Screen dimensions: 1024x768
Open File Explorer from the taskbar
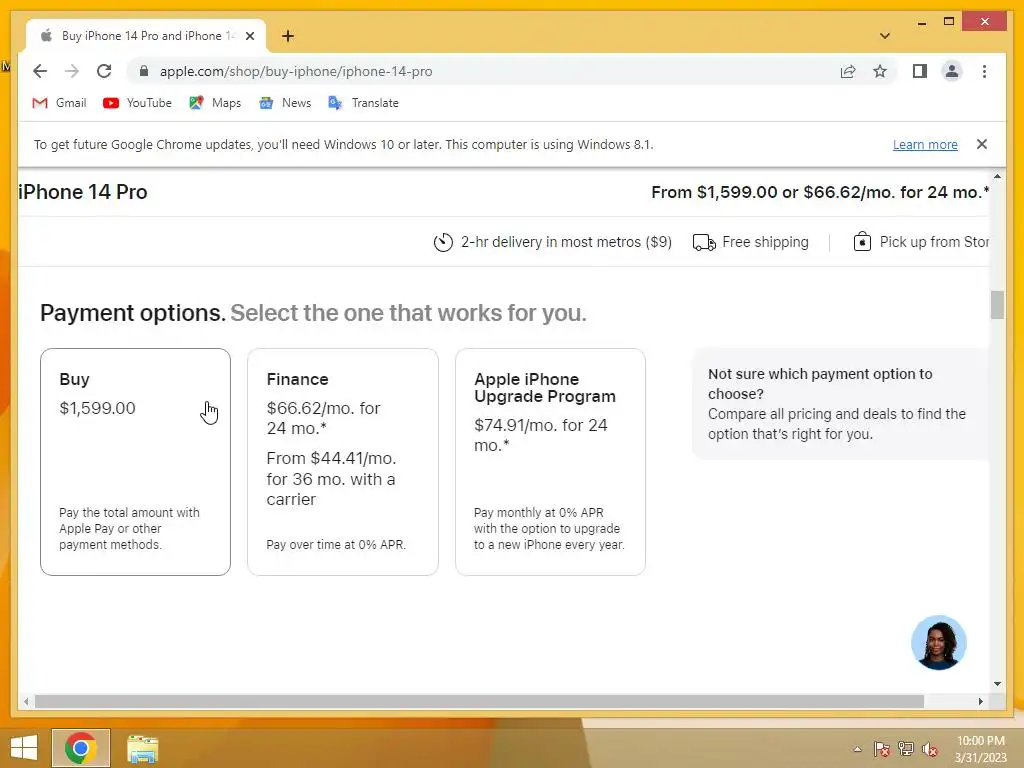pyautogui.click(x=142, y=748)
